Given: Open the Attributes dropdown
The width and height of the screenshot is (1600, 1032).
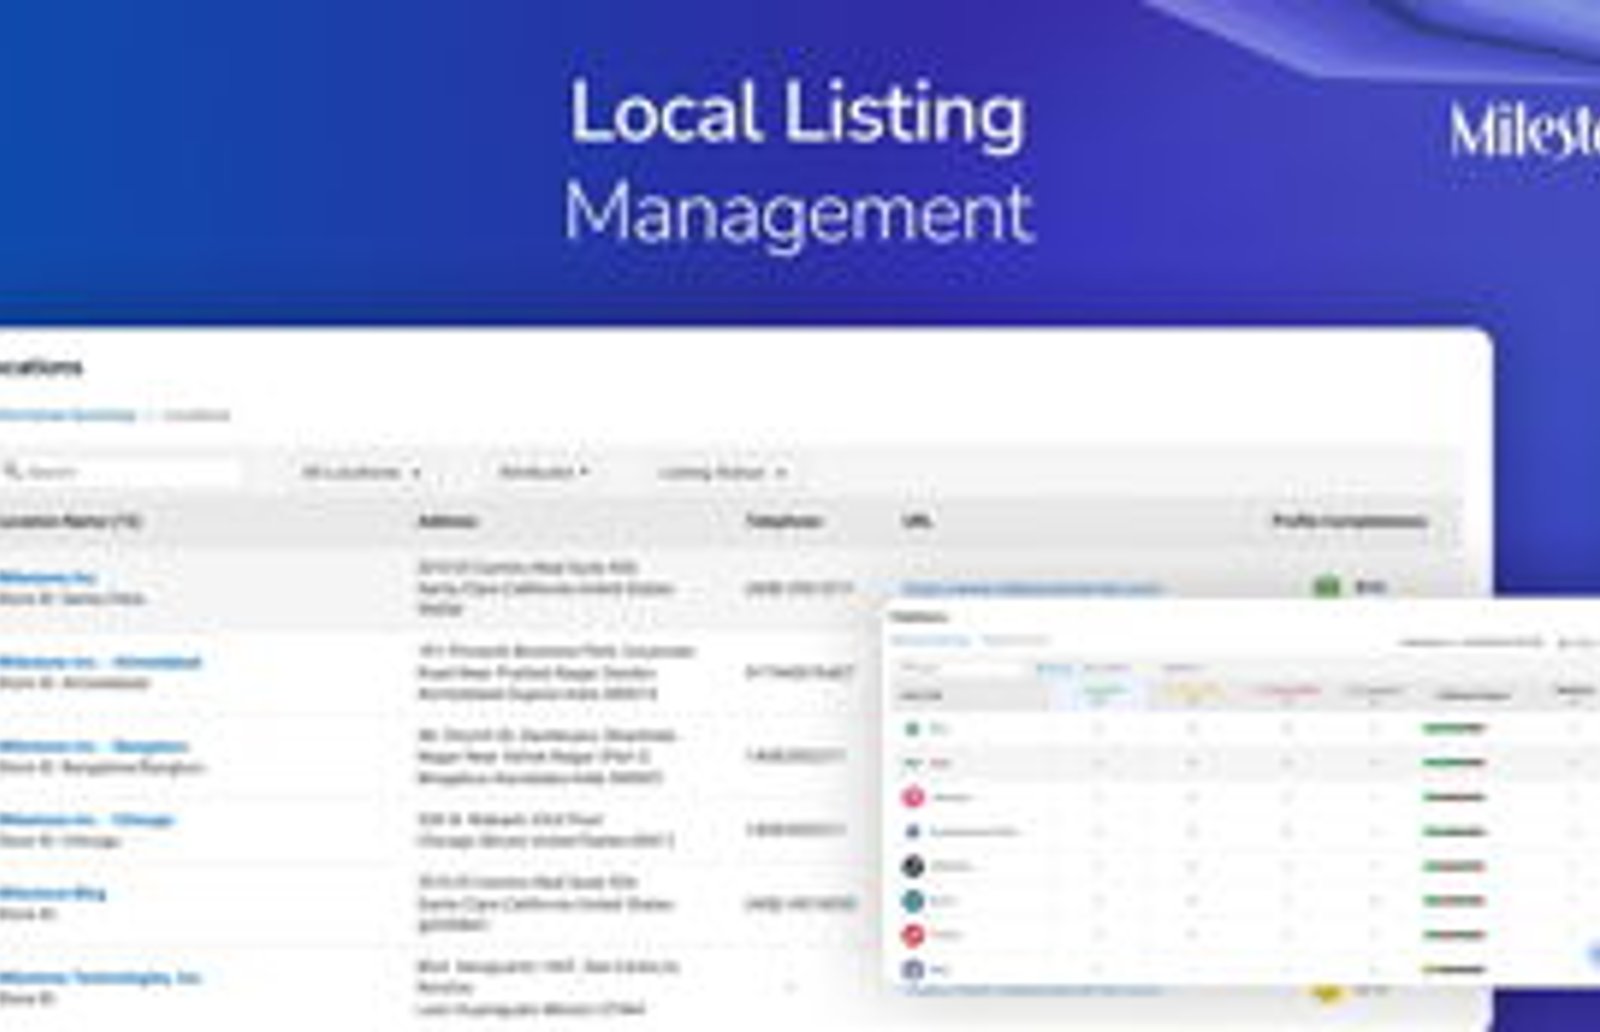Looking at the screenshot, I should tap(544, 472).
